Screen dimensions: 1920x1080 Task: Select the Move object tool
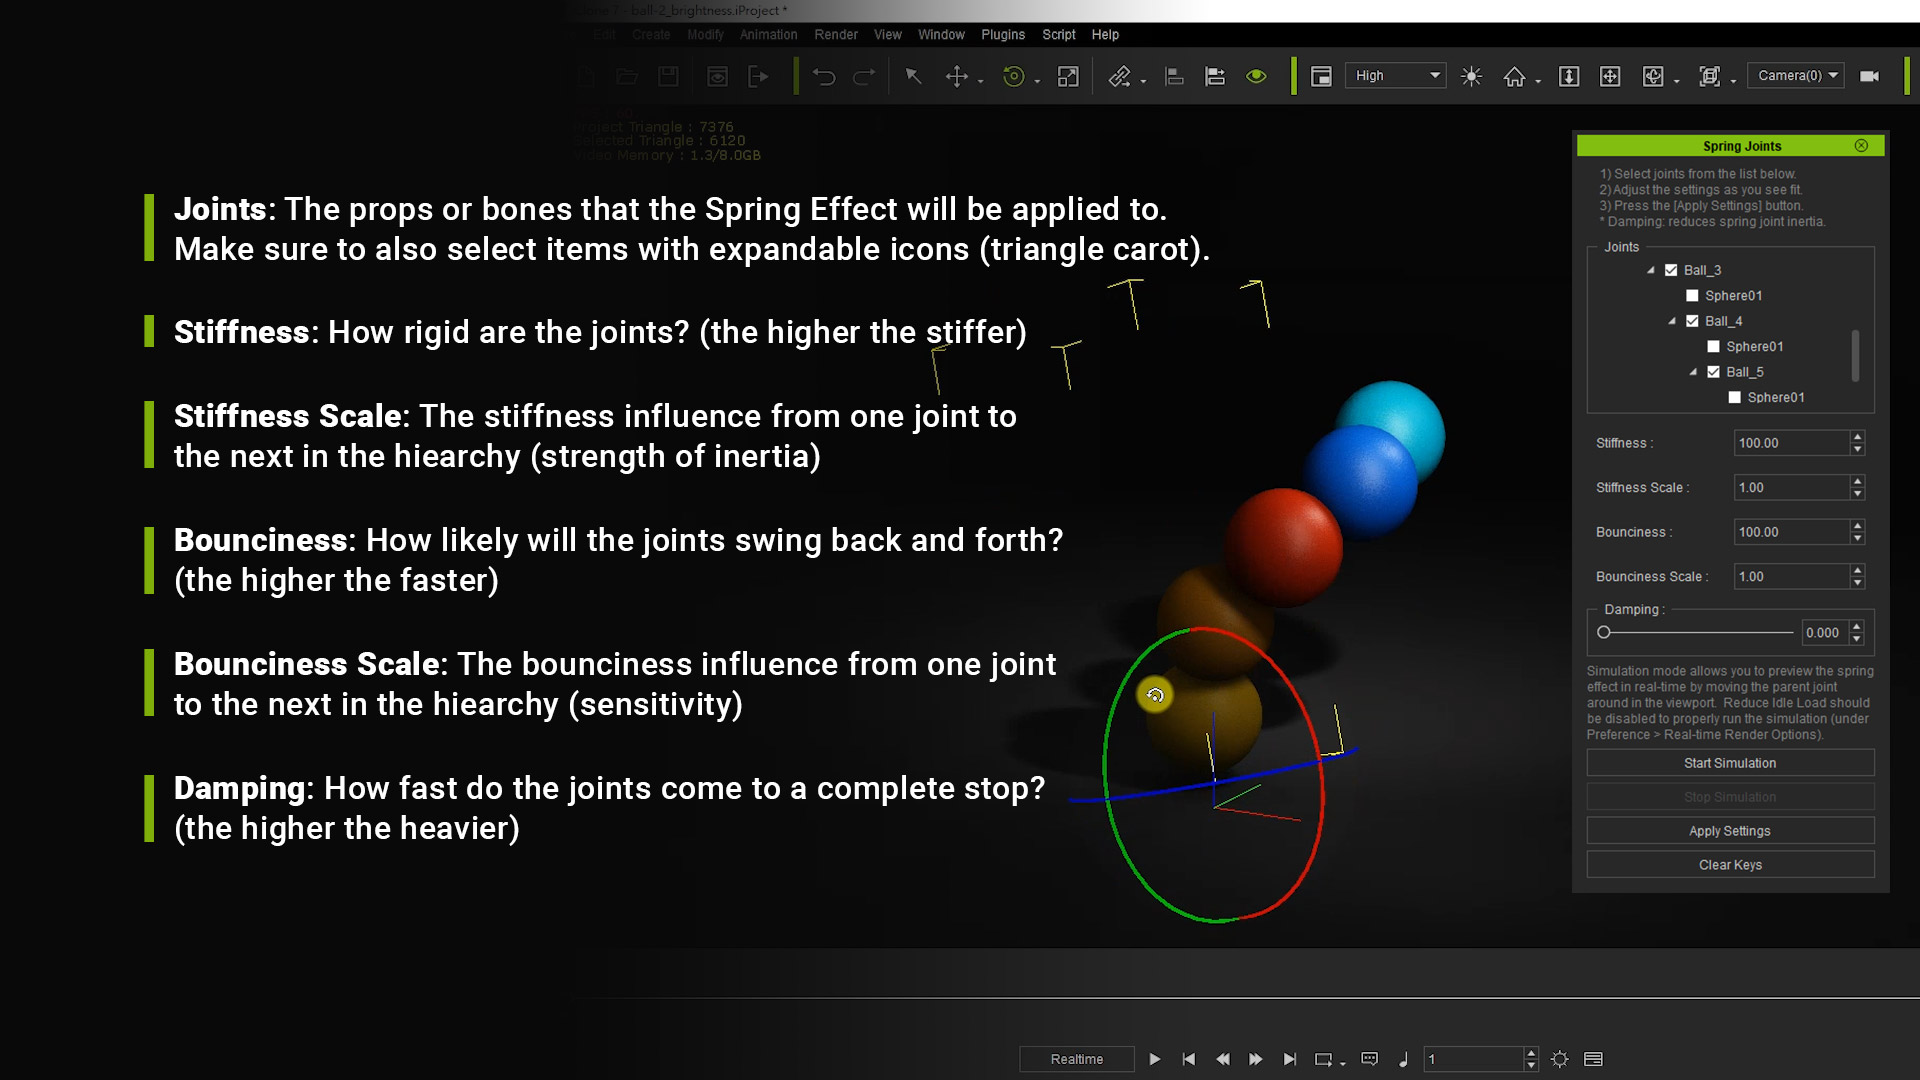[x=957, y=77]
